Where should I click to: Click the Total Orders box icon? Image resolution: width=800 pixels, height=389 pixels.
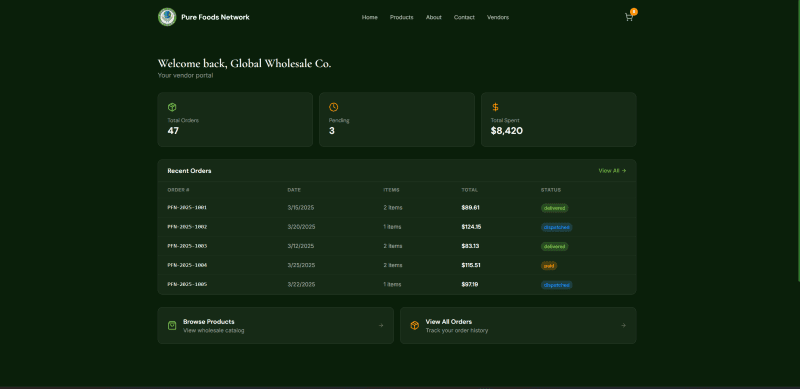(172, 107)
